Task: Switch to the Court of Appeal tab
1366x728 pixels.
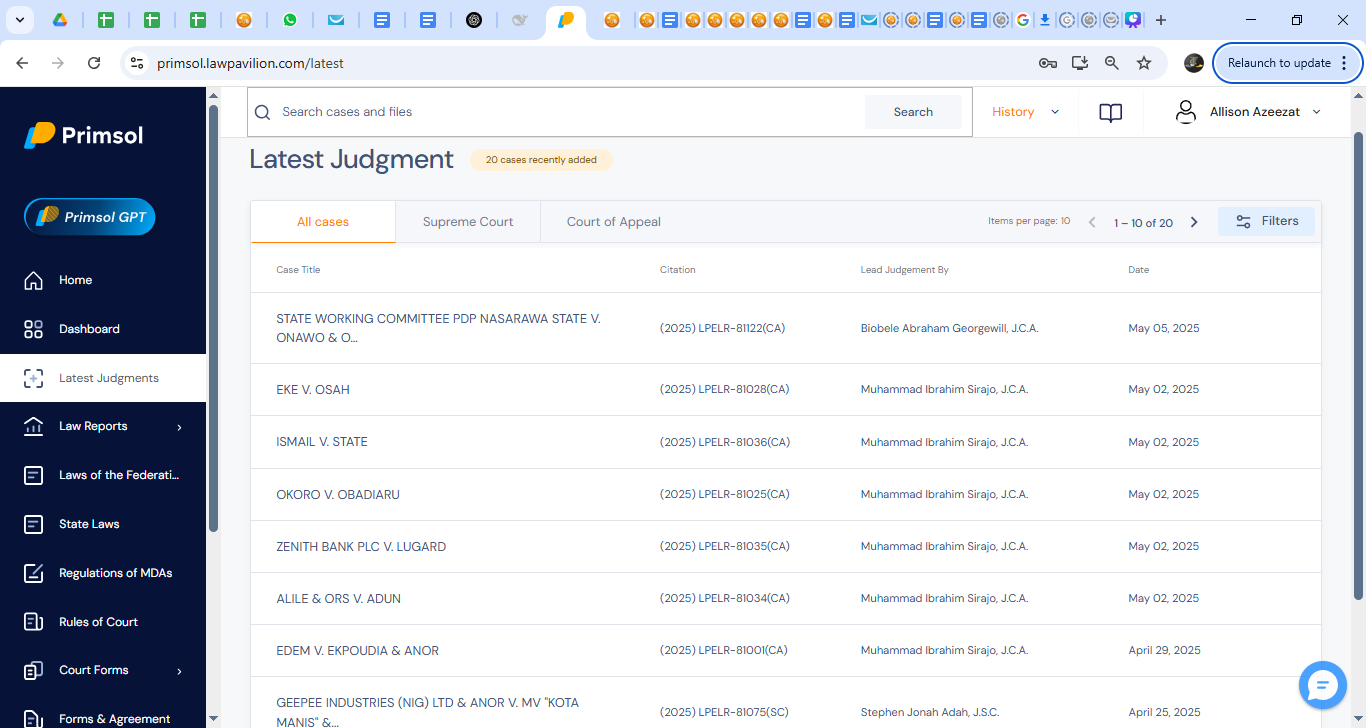Action: coord(614,222)
